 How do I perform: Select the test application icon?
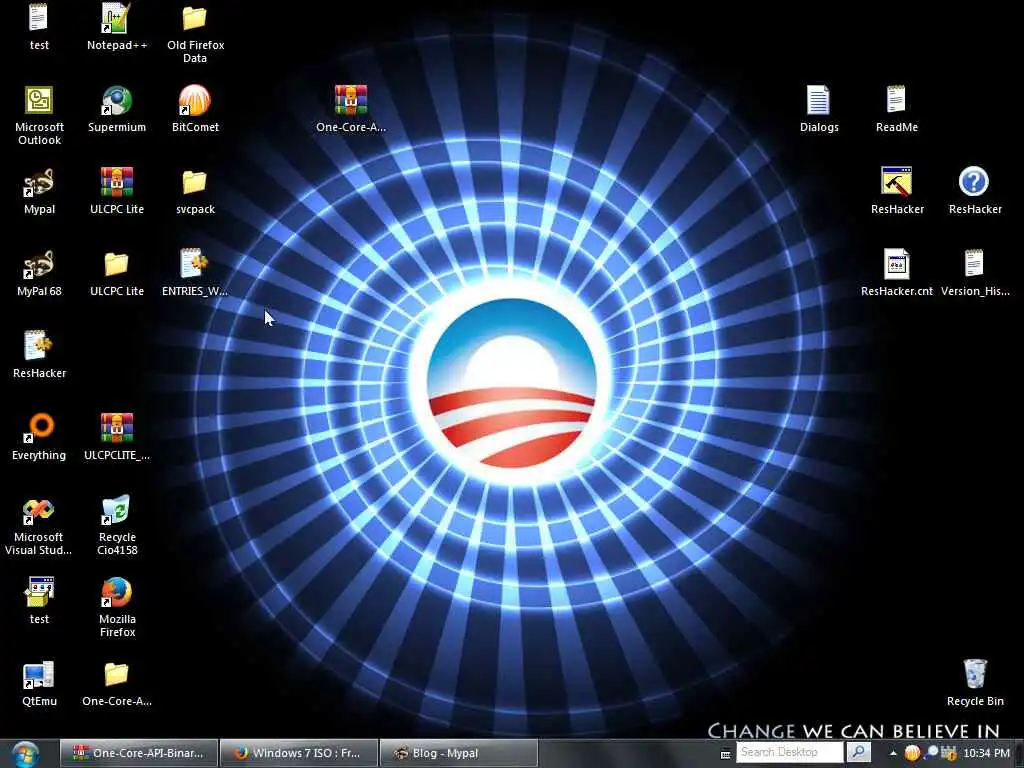[39, 593]
